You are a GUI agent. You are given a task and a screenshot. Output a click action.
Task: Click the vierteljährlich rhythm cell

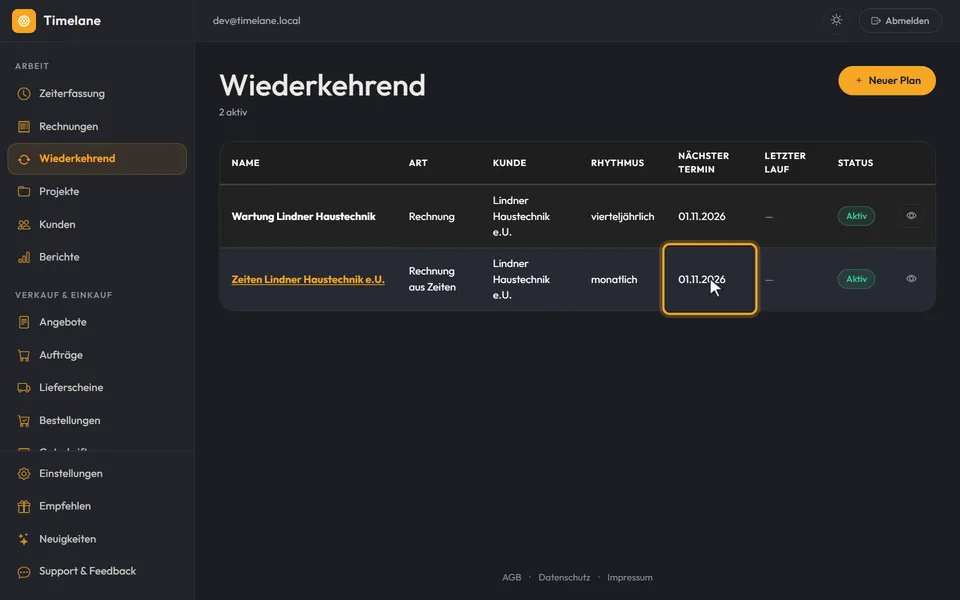pos(623,216)
